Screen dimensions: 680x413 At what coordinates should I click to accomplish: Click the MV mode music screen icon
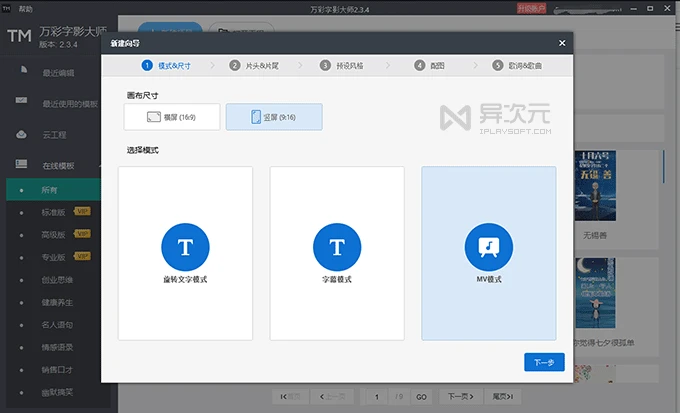(x=489, y=247)
